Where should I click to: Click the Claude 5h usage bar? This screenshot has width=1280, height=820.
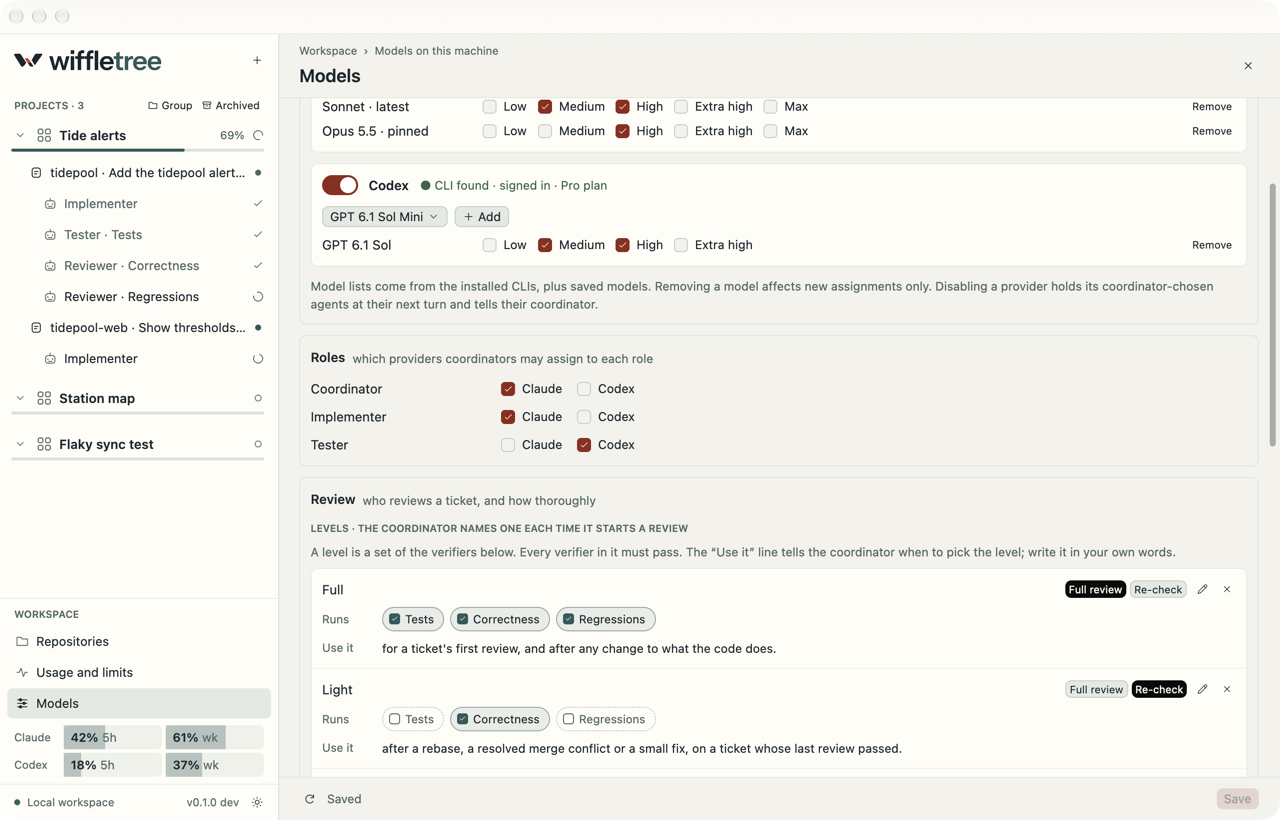[112, 737]
